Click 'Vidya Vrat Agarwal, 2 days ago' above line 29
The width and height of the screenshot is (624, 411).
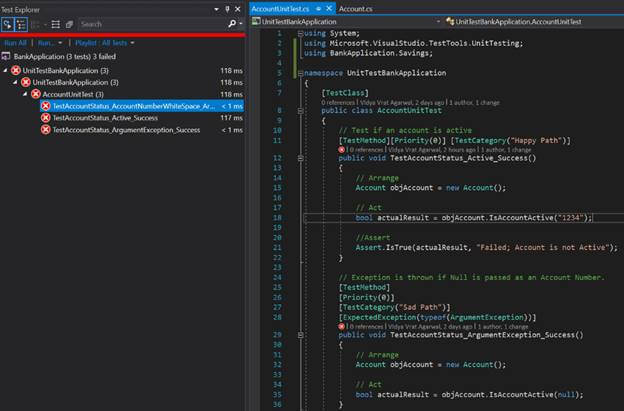430,327
